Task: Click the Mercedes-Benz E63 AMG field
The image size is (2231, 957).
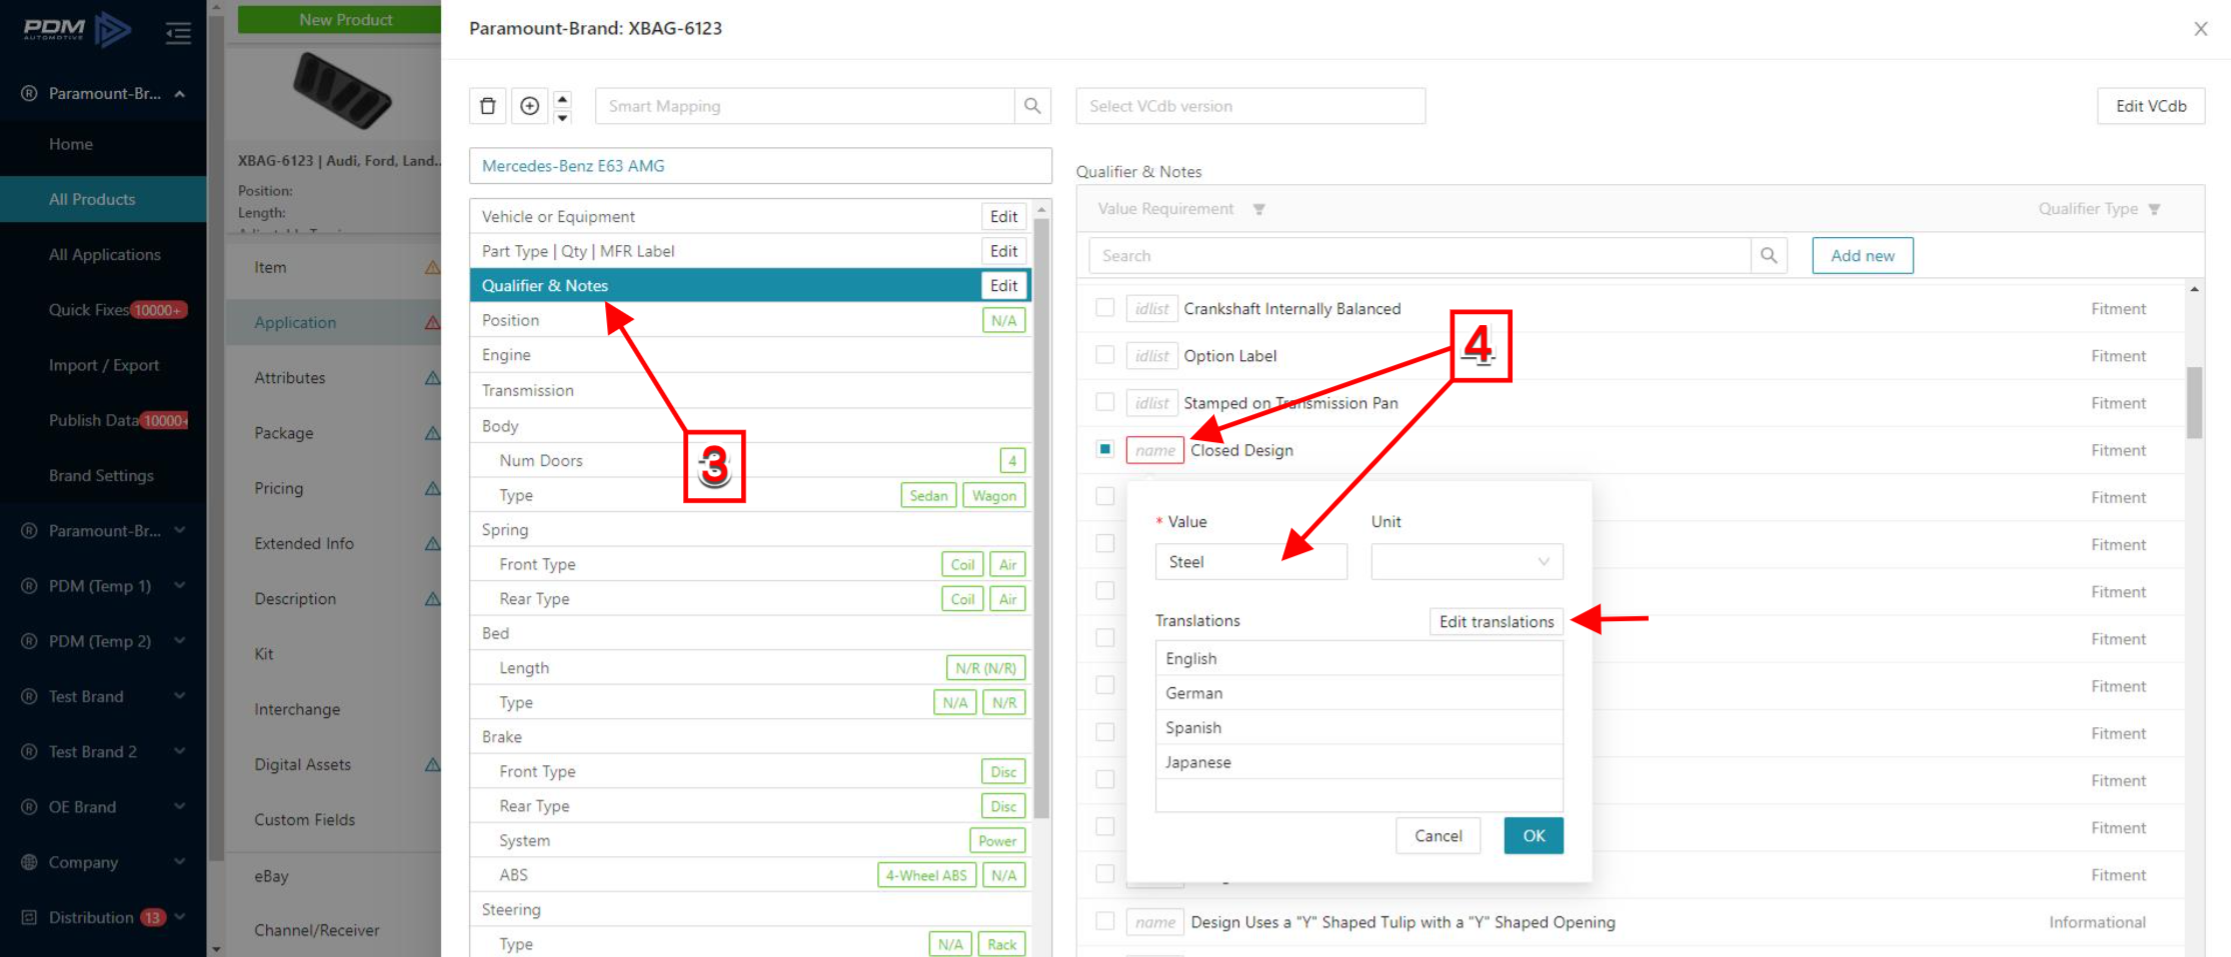Action: tap(760, 166)
